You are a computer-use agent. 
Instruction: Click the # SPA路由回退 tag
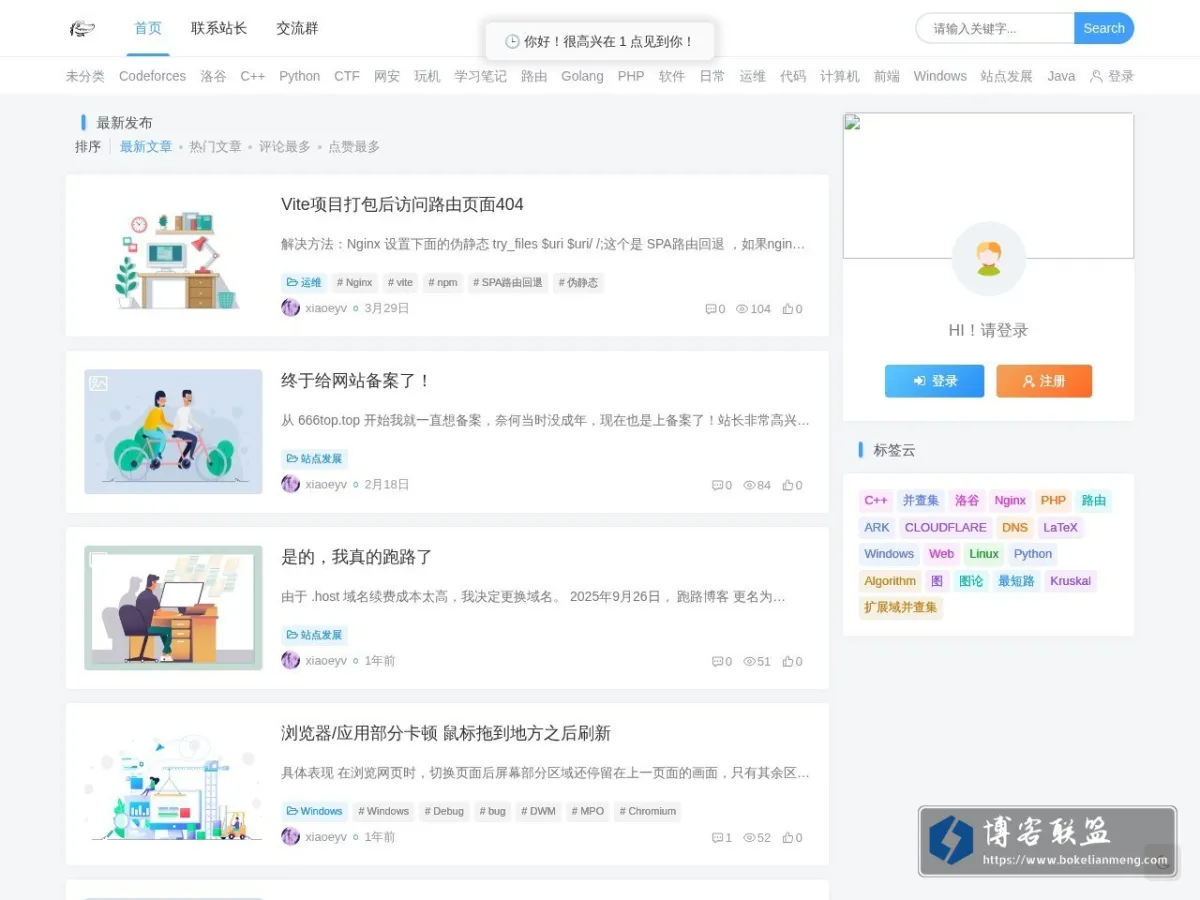coord(508,283)
